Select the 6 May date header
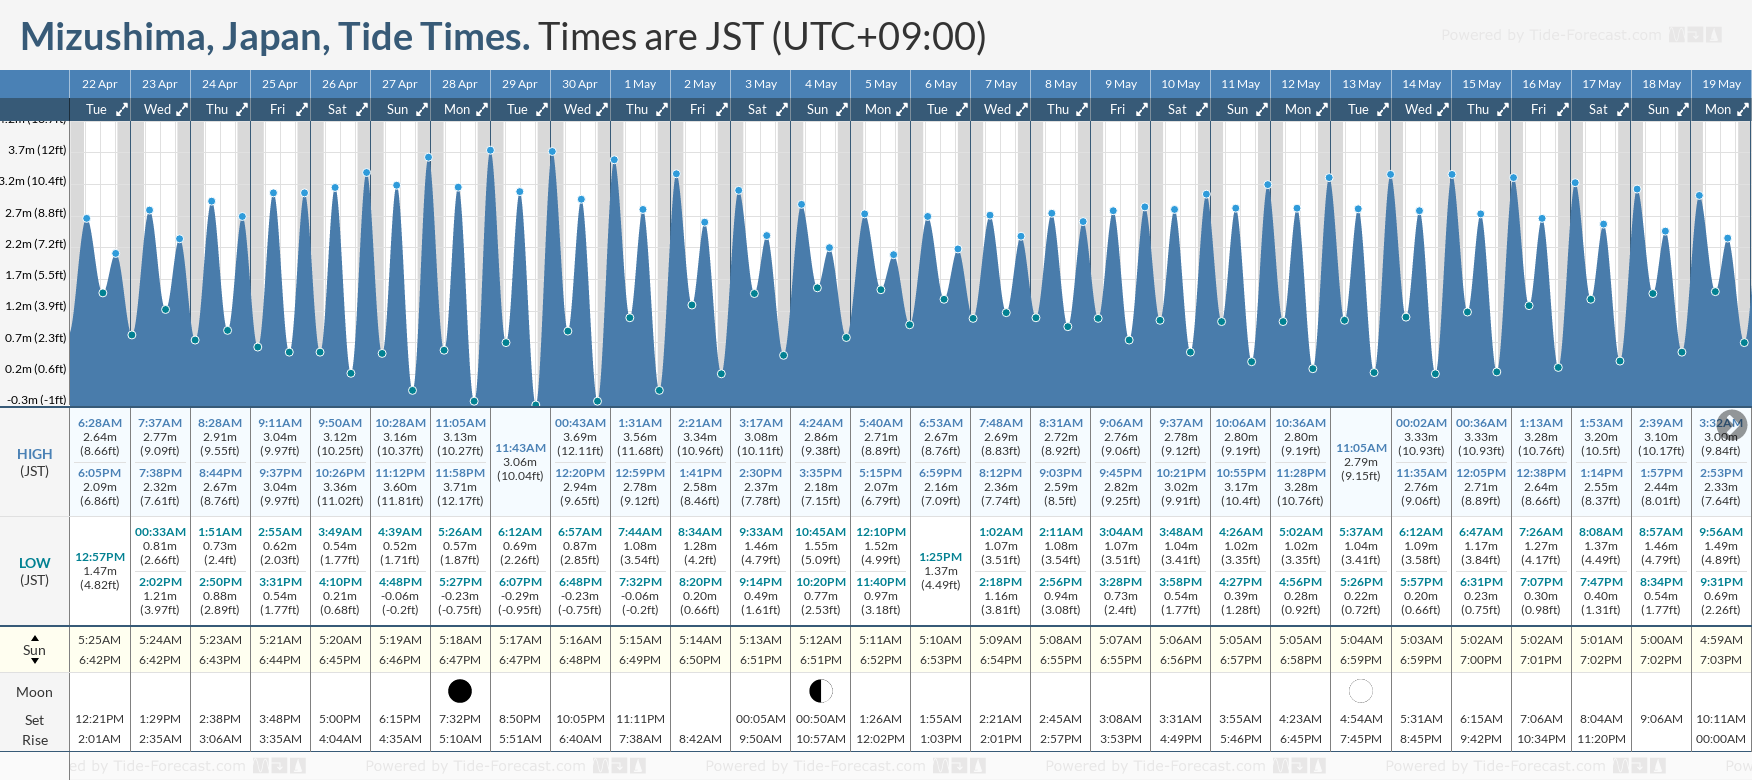The height and width of the screenshot is (780, 1752). (940, 84)
